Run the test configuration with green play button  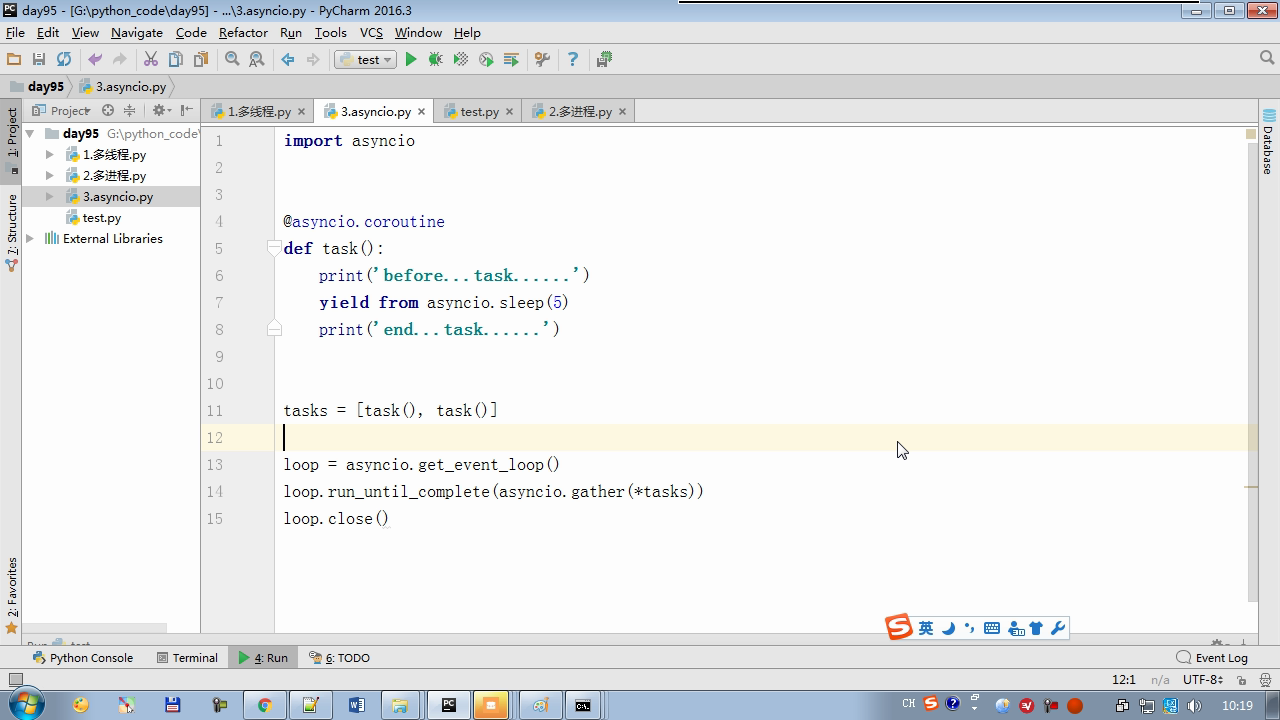(x=410, y=60)
